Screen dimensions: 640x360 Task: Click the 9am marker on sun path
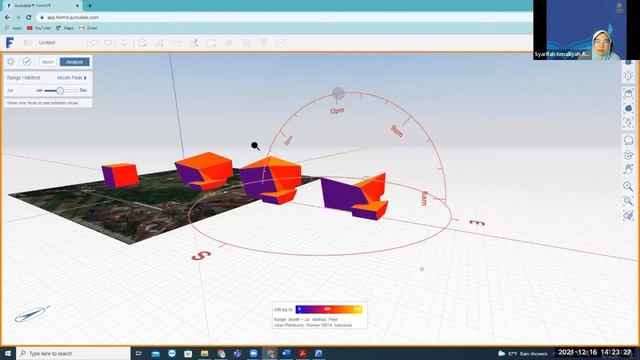(397, 131)
